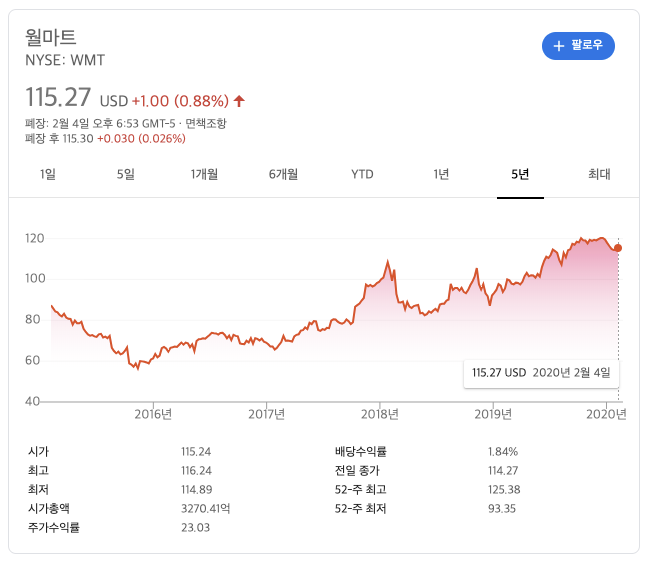Show the 최대 maximum range chart
This screenshot has width=648, height=563.
(x=599, y=174)
